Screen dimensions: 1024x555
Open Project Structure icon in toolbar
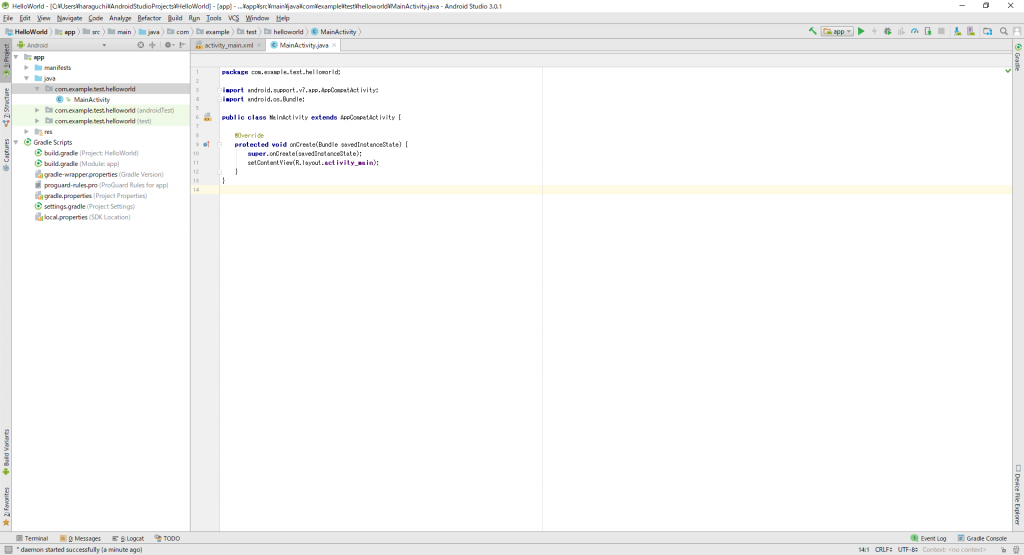(987, 31)
